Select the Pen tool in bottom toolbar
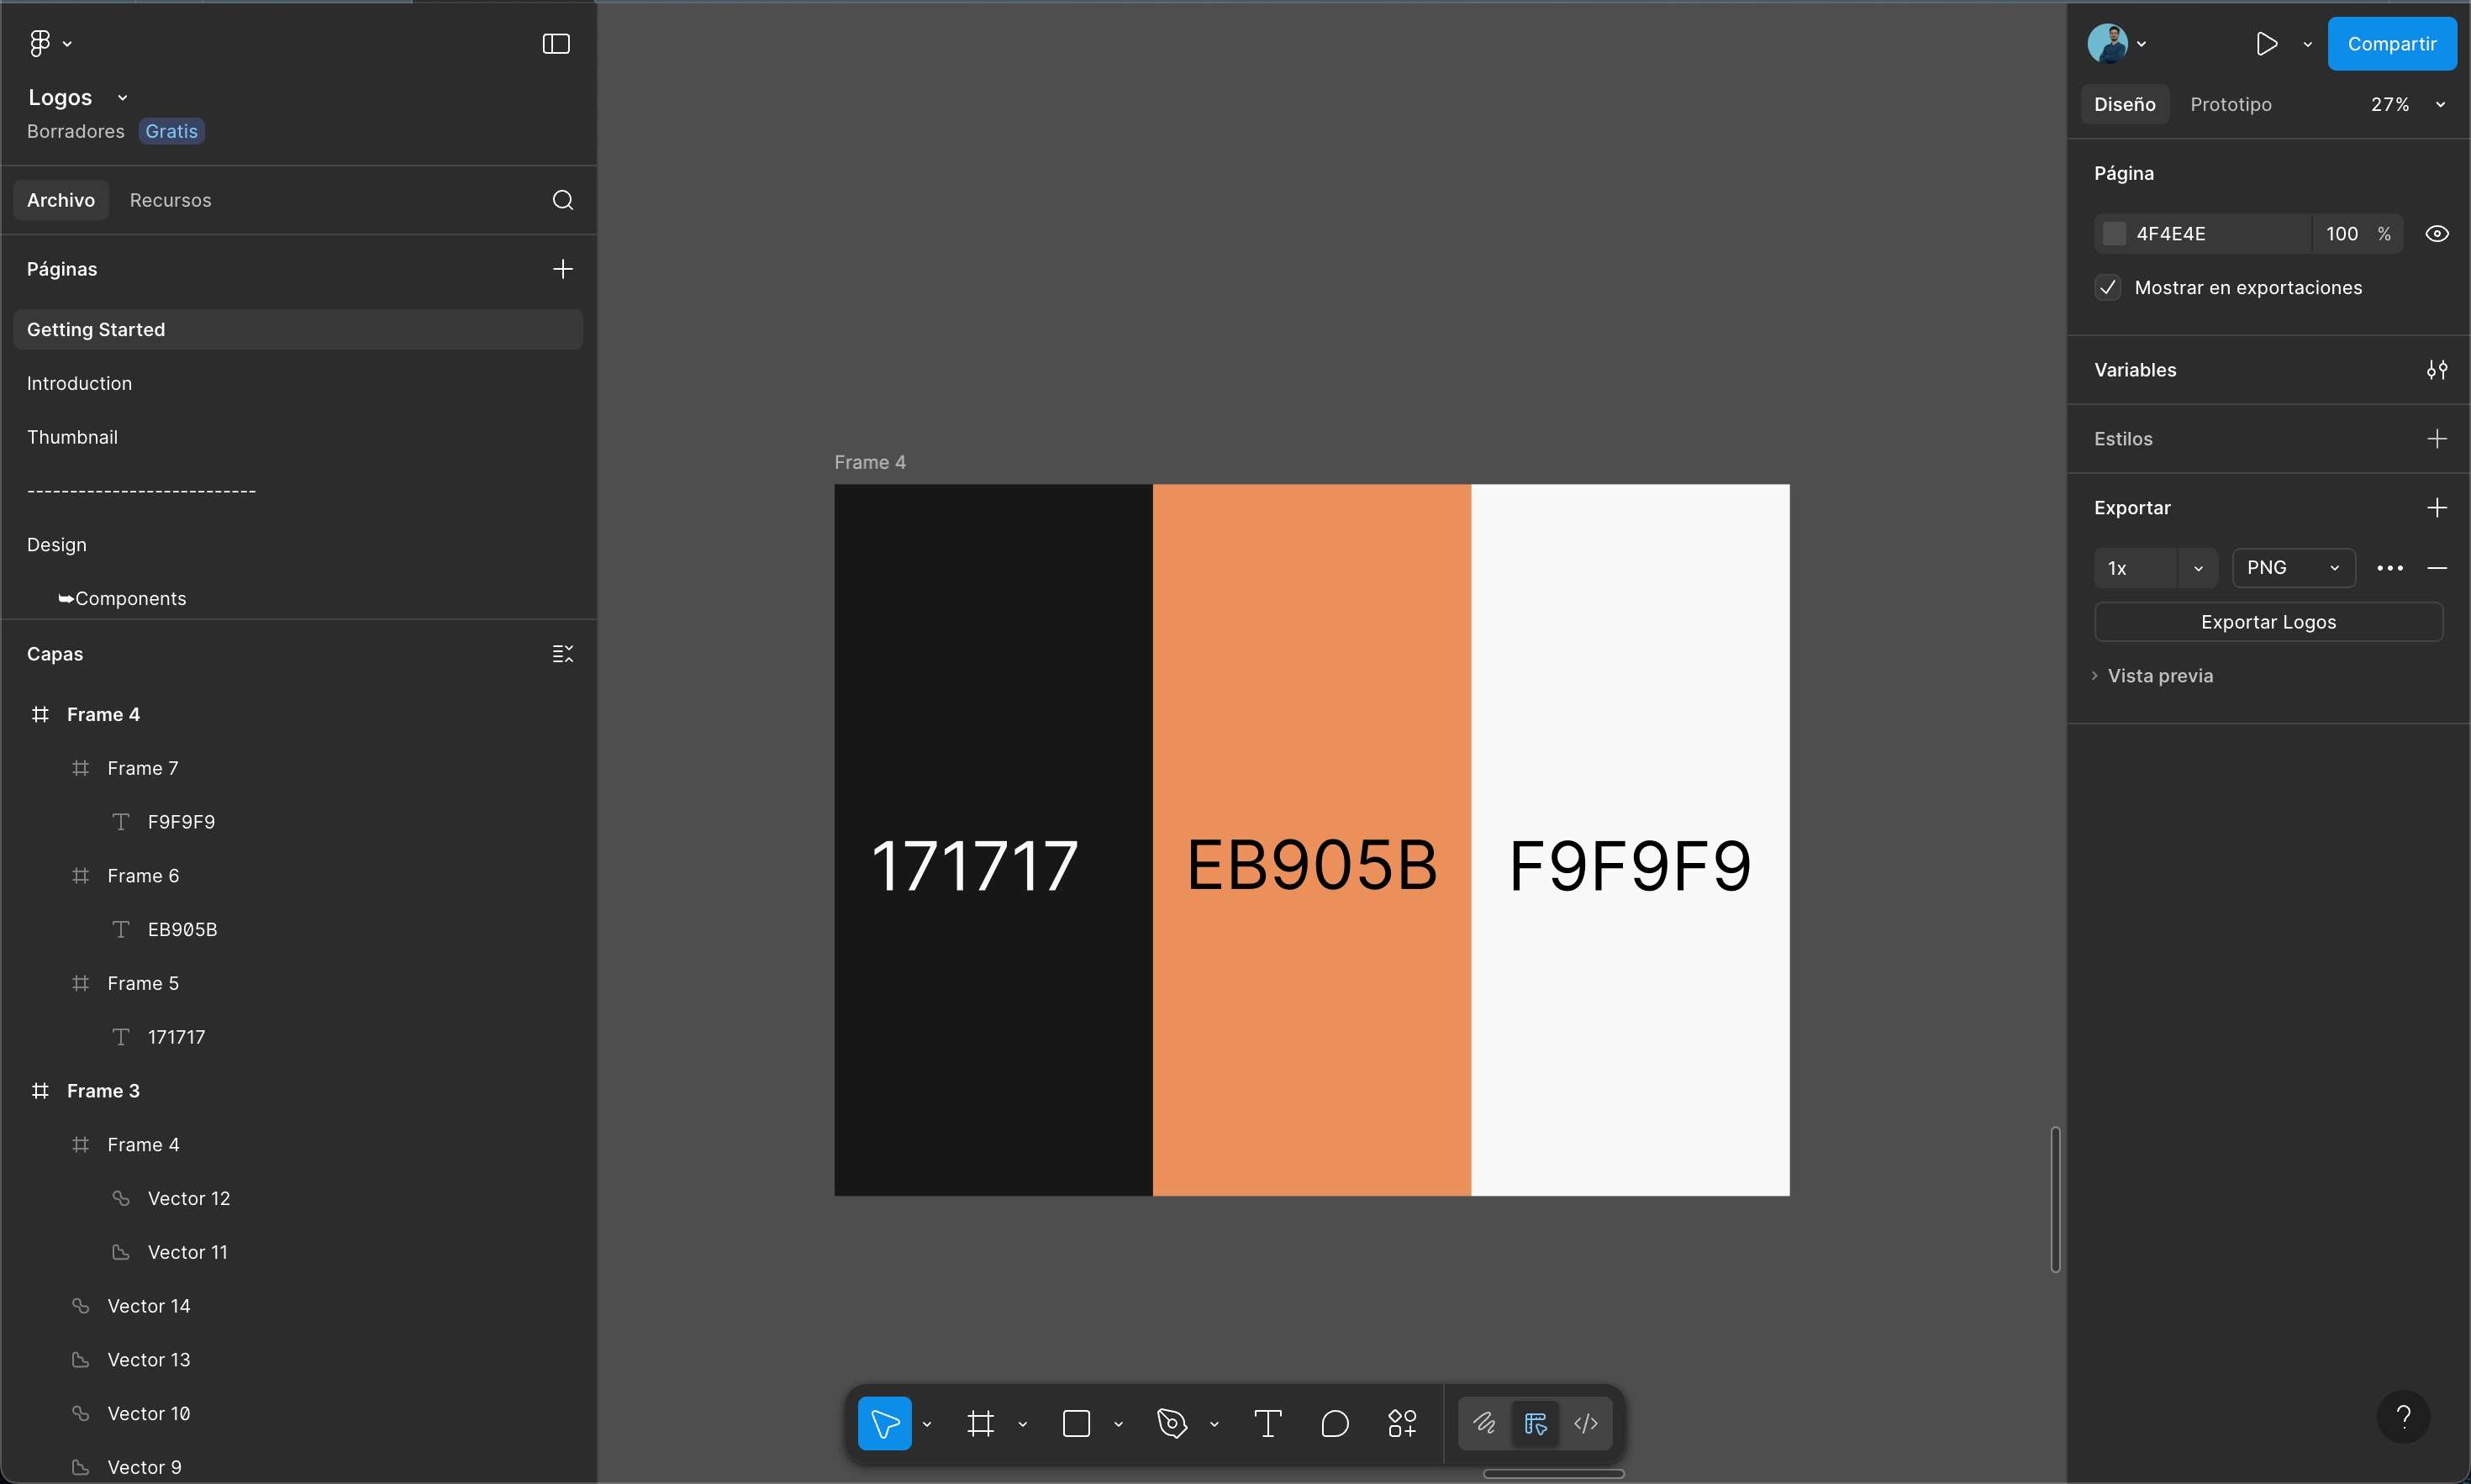This screenshot has height=1484, width=2471. [1171, 1423]
